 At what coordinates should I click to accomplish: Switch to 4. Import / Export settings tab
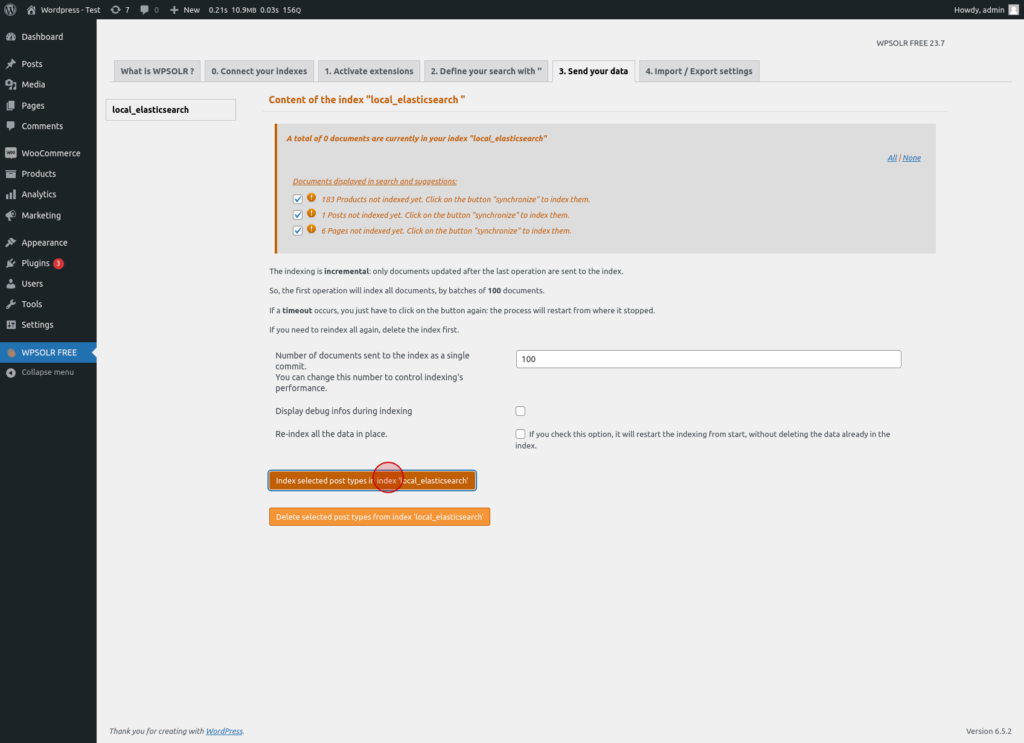coord(699,71)
